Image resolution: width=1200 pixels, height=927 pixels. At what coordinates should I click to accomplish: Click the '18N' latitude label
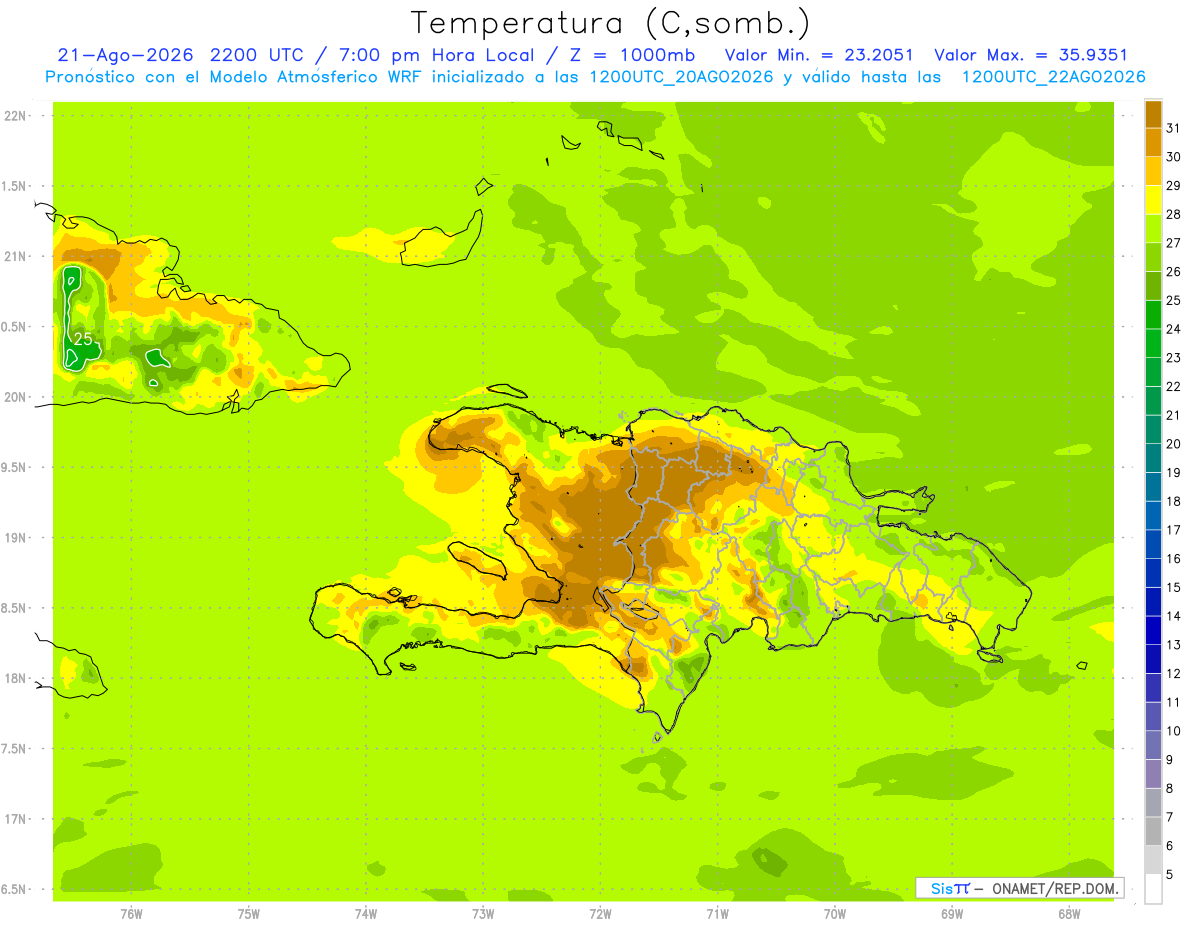pos(17,678)
